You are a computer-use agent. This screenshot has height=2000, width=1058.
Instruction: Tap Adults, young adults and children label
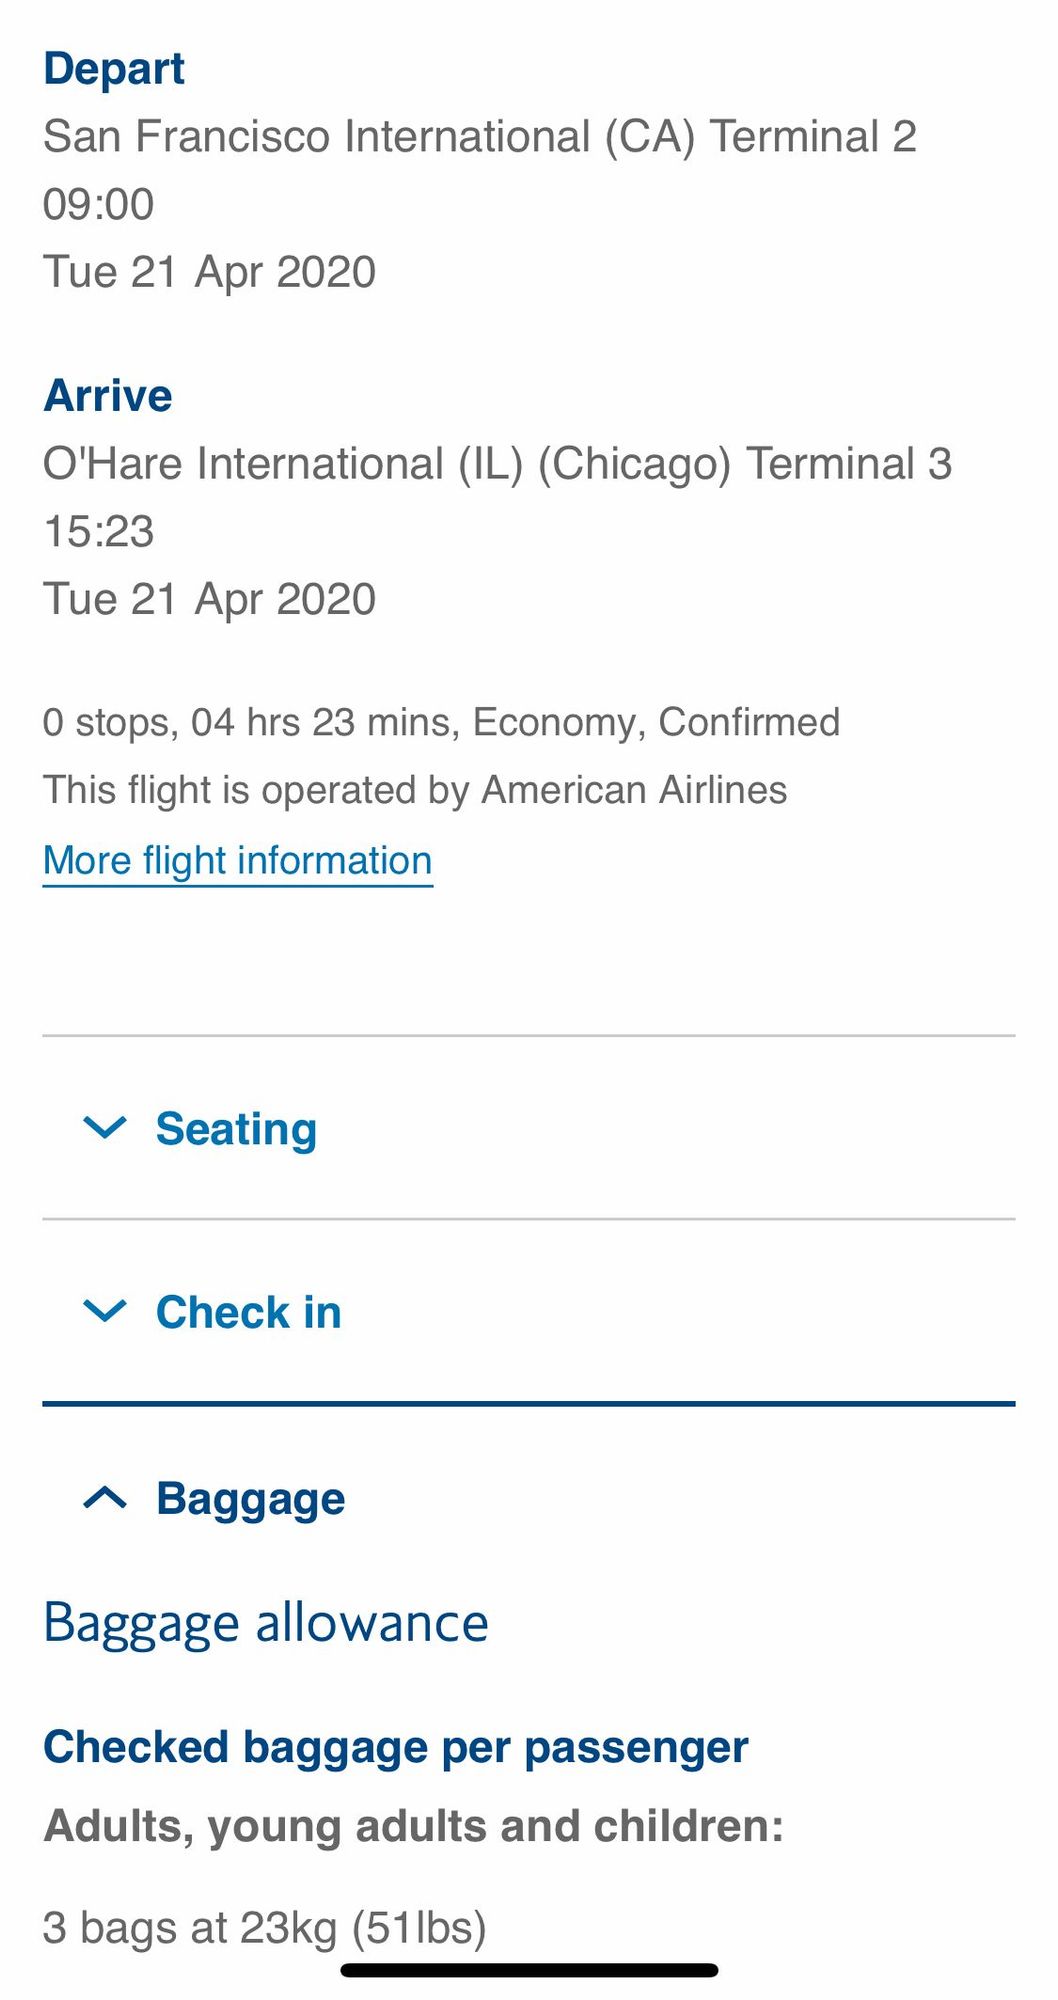[x=414, y=1826]
